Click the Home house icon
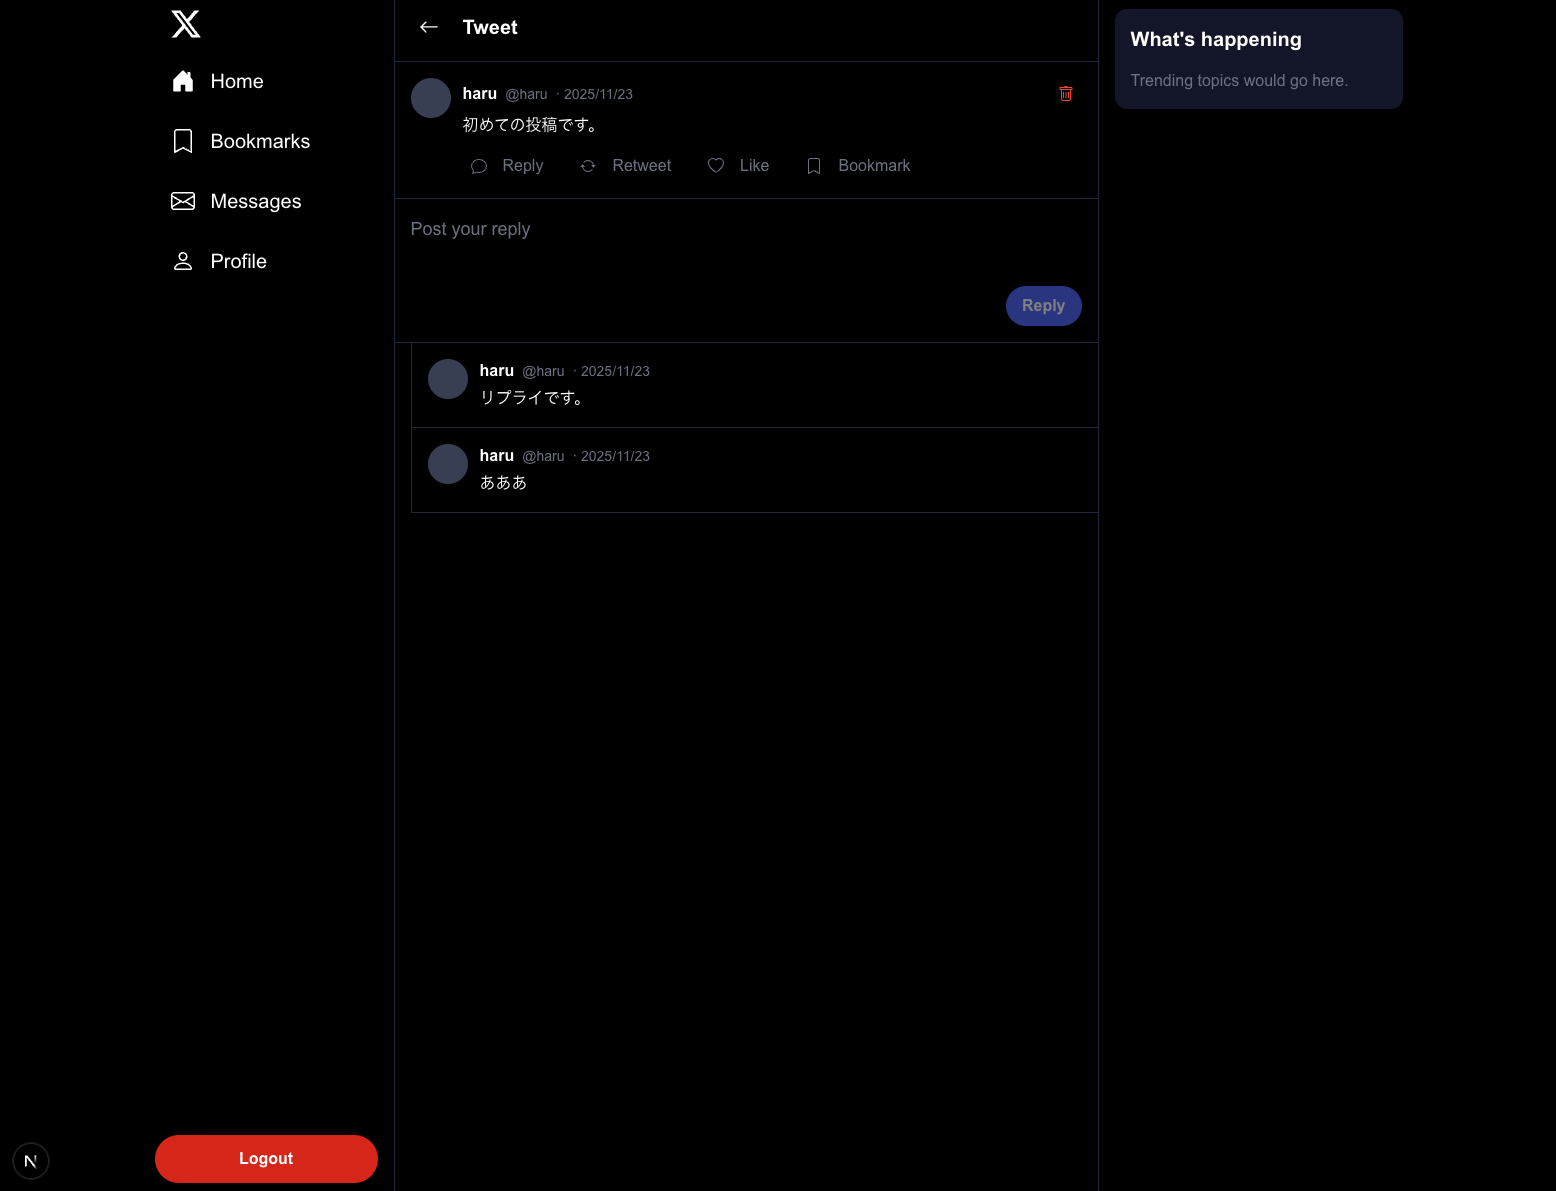 click(183, 81)
